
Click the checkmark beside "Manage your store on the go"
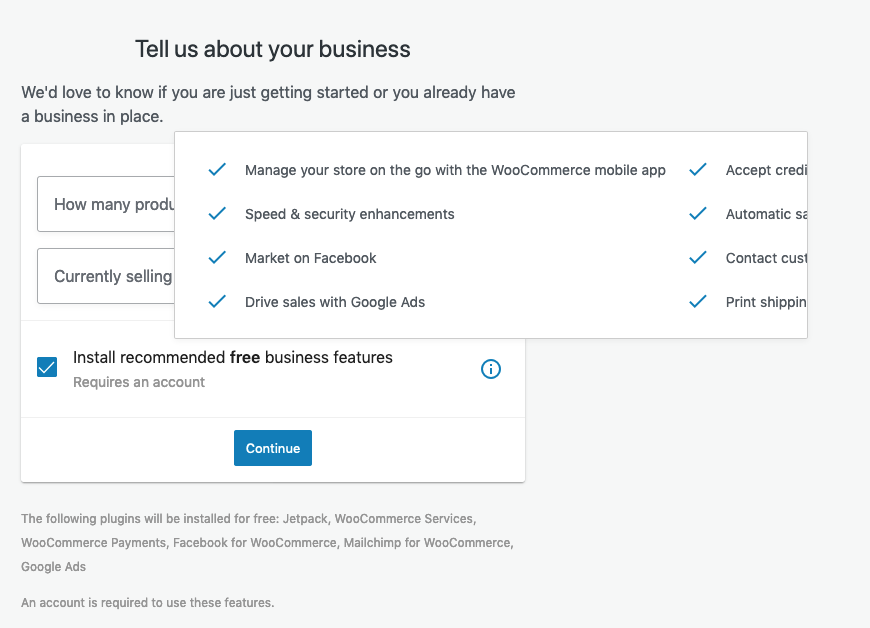[217, 170]
